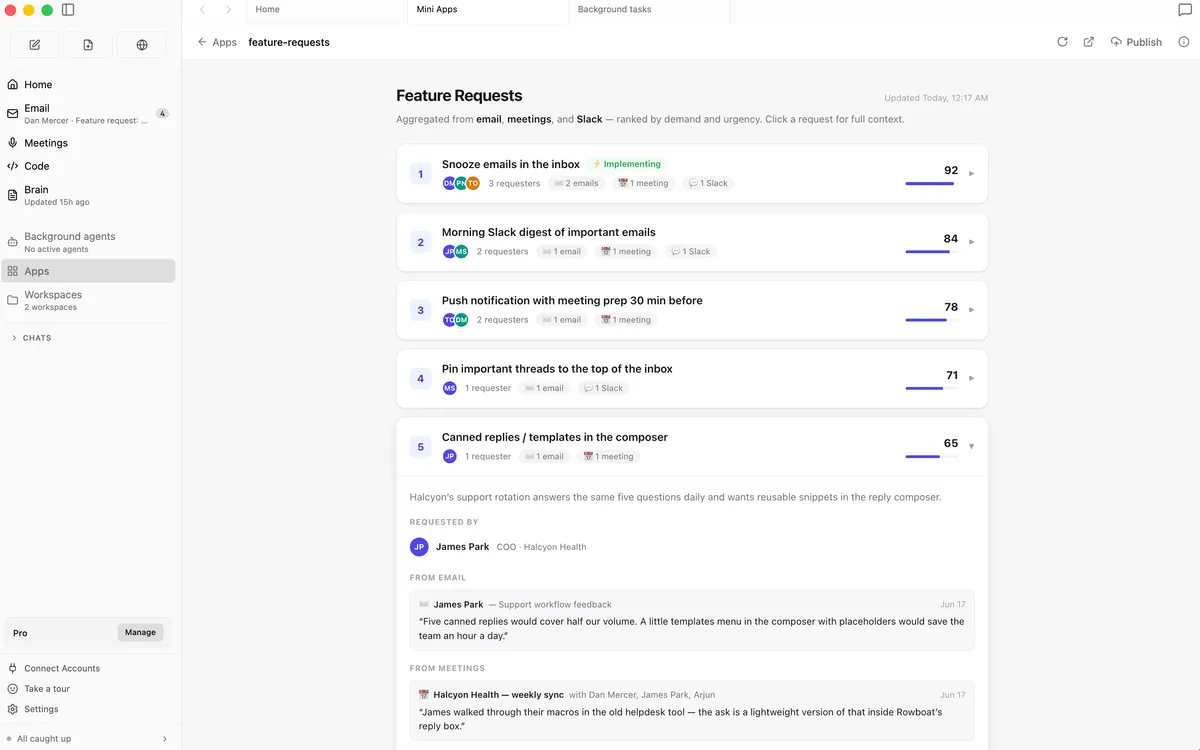The image size is (1200, 750).
Task: Expand the All caught up status chevron
Action: (165, 739)
